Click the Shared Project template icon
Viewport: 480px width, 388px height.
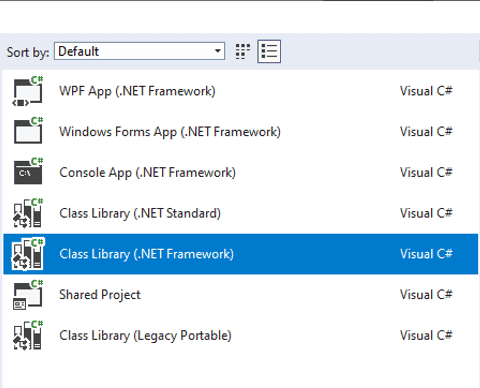[x=28, y=294]
